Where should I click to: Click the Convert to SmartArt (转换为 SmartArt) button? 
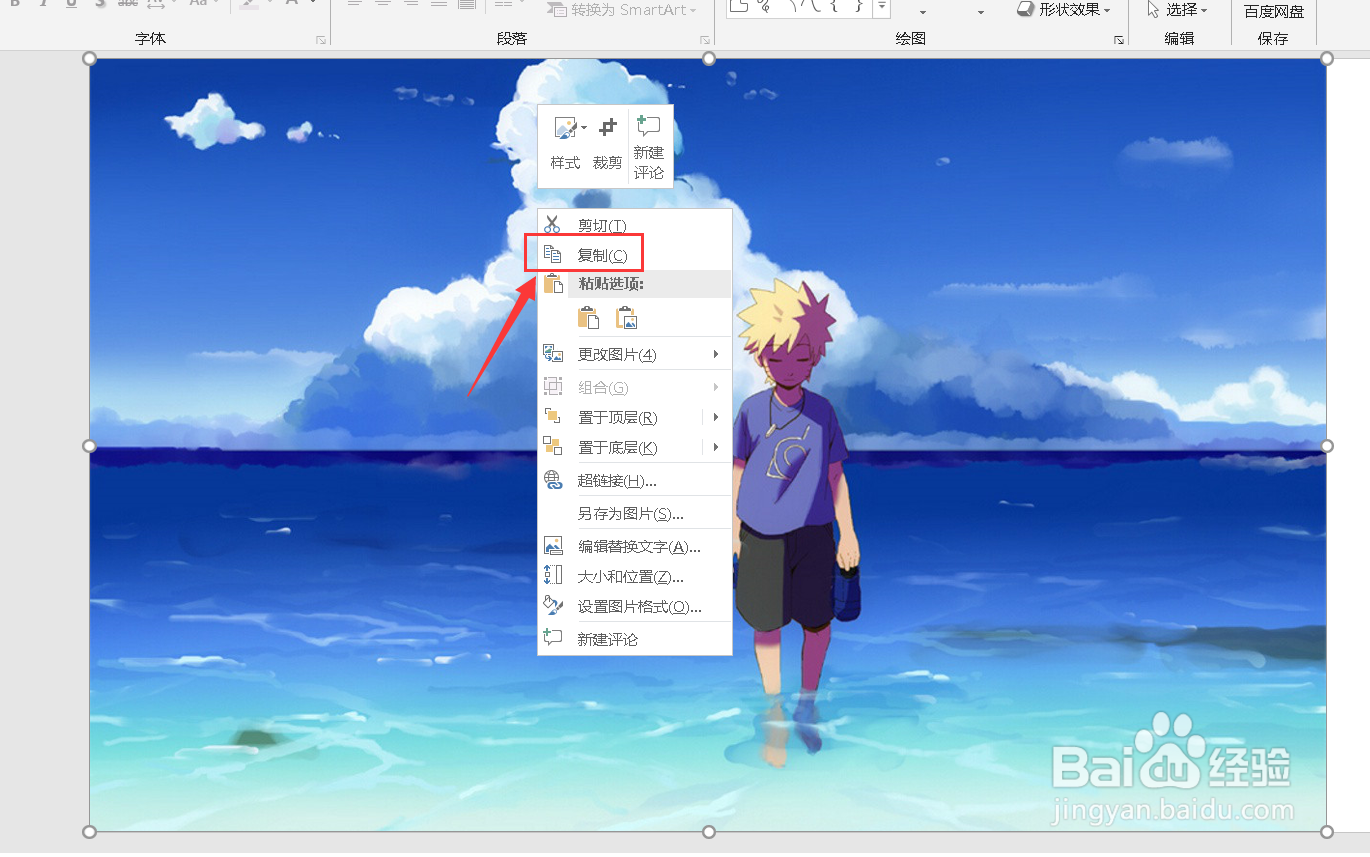(x=621, y=9)
